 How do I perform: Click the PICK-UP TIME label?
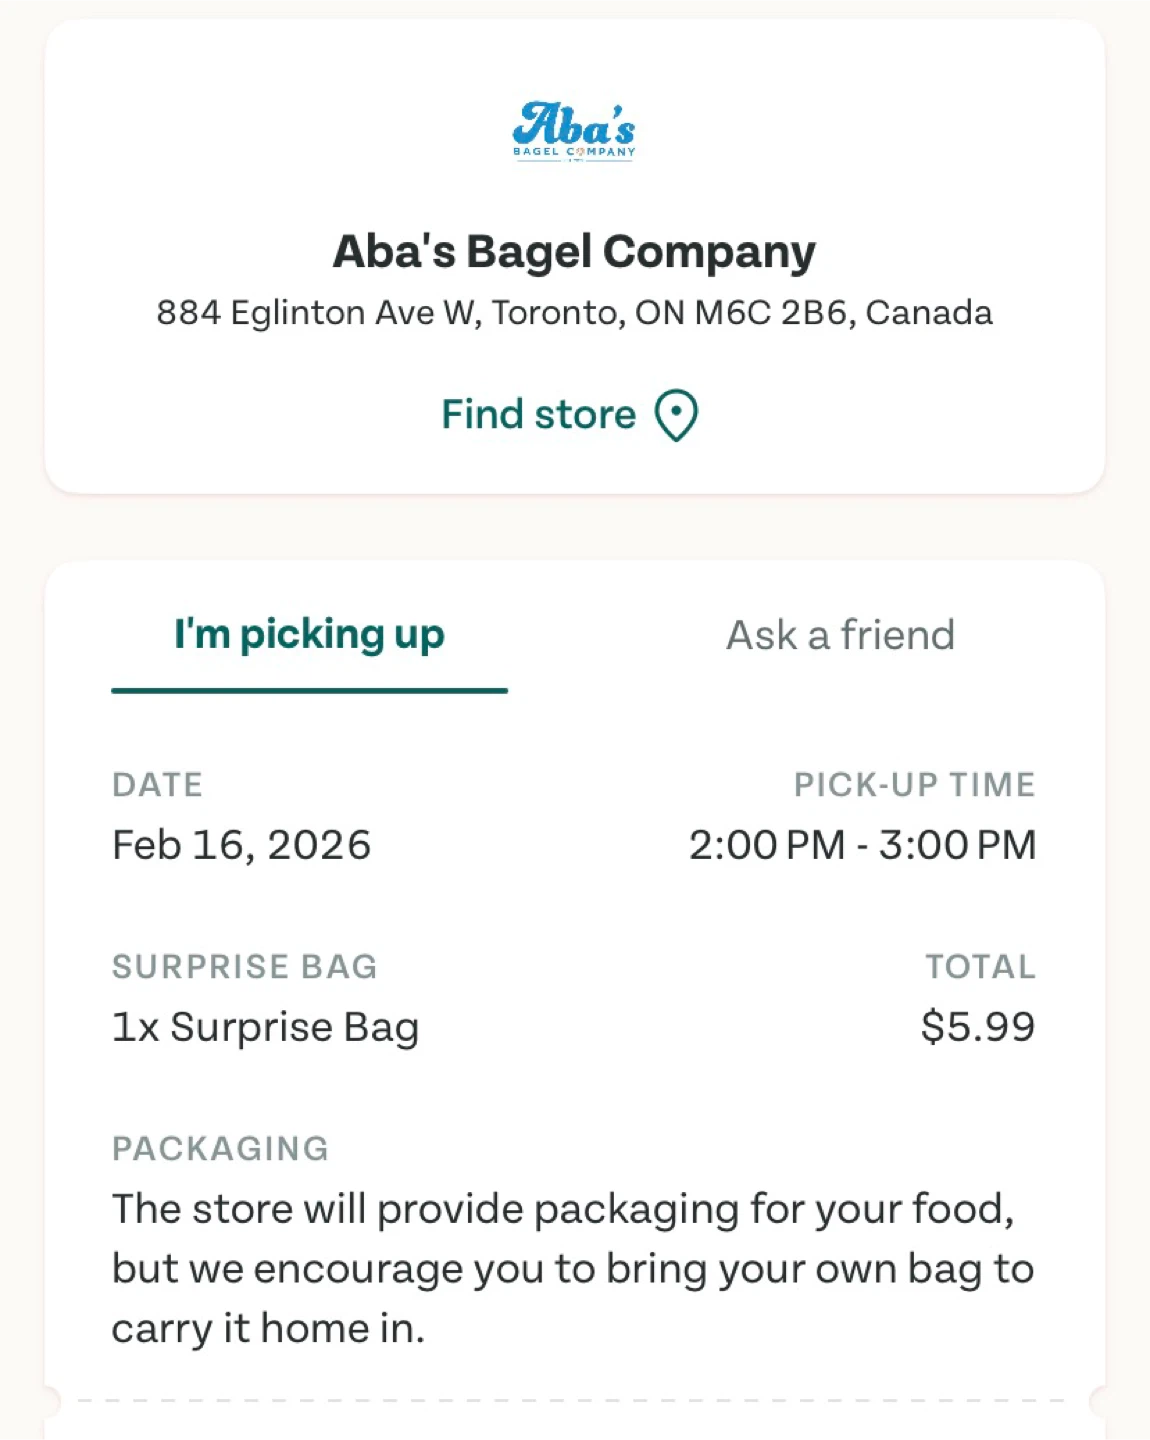(x=914, y=785)
